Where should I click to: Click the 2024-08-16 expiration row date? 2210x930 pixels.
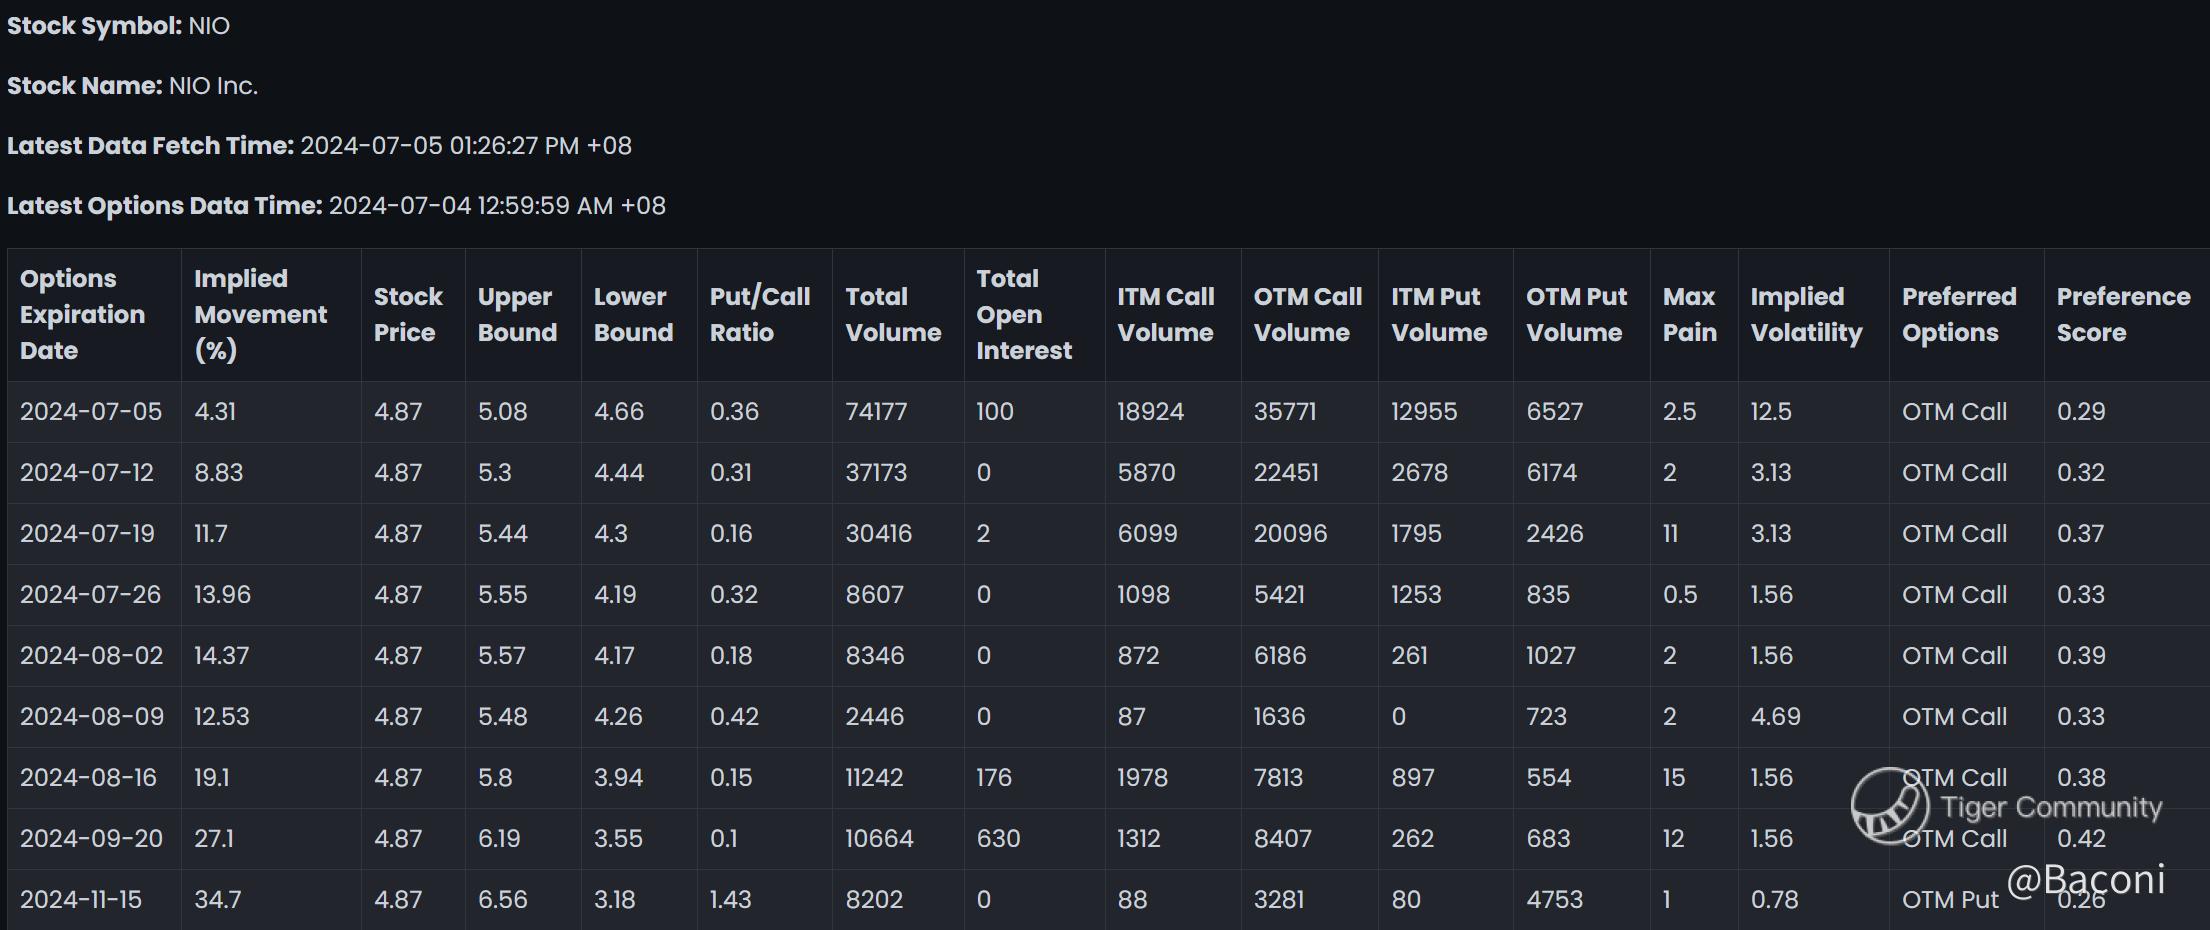88,777
